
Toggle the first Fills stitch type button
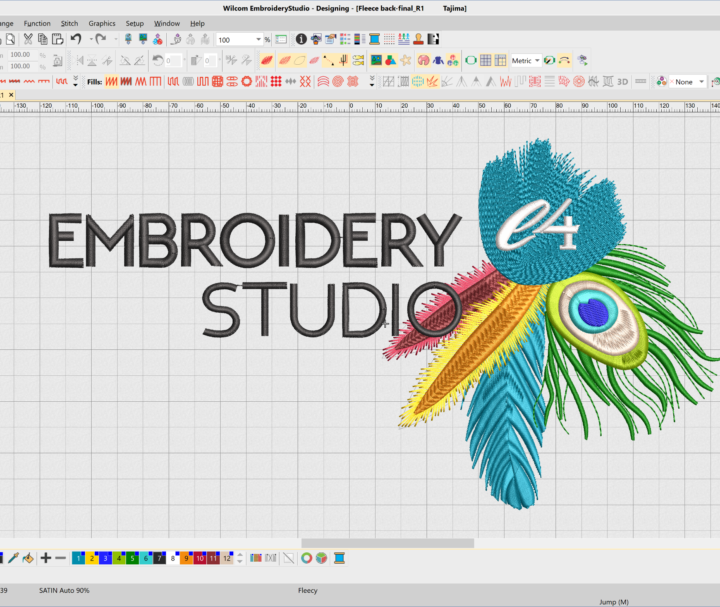click(x=112, y=81)
